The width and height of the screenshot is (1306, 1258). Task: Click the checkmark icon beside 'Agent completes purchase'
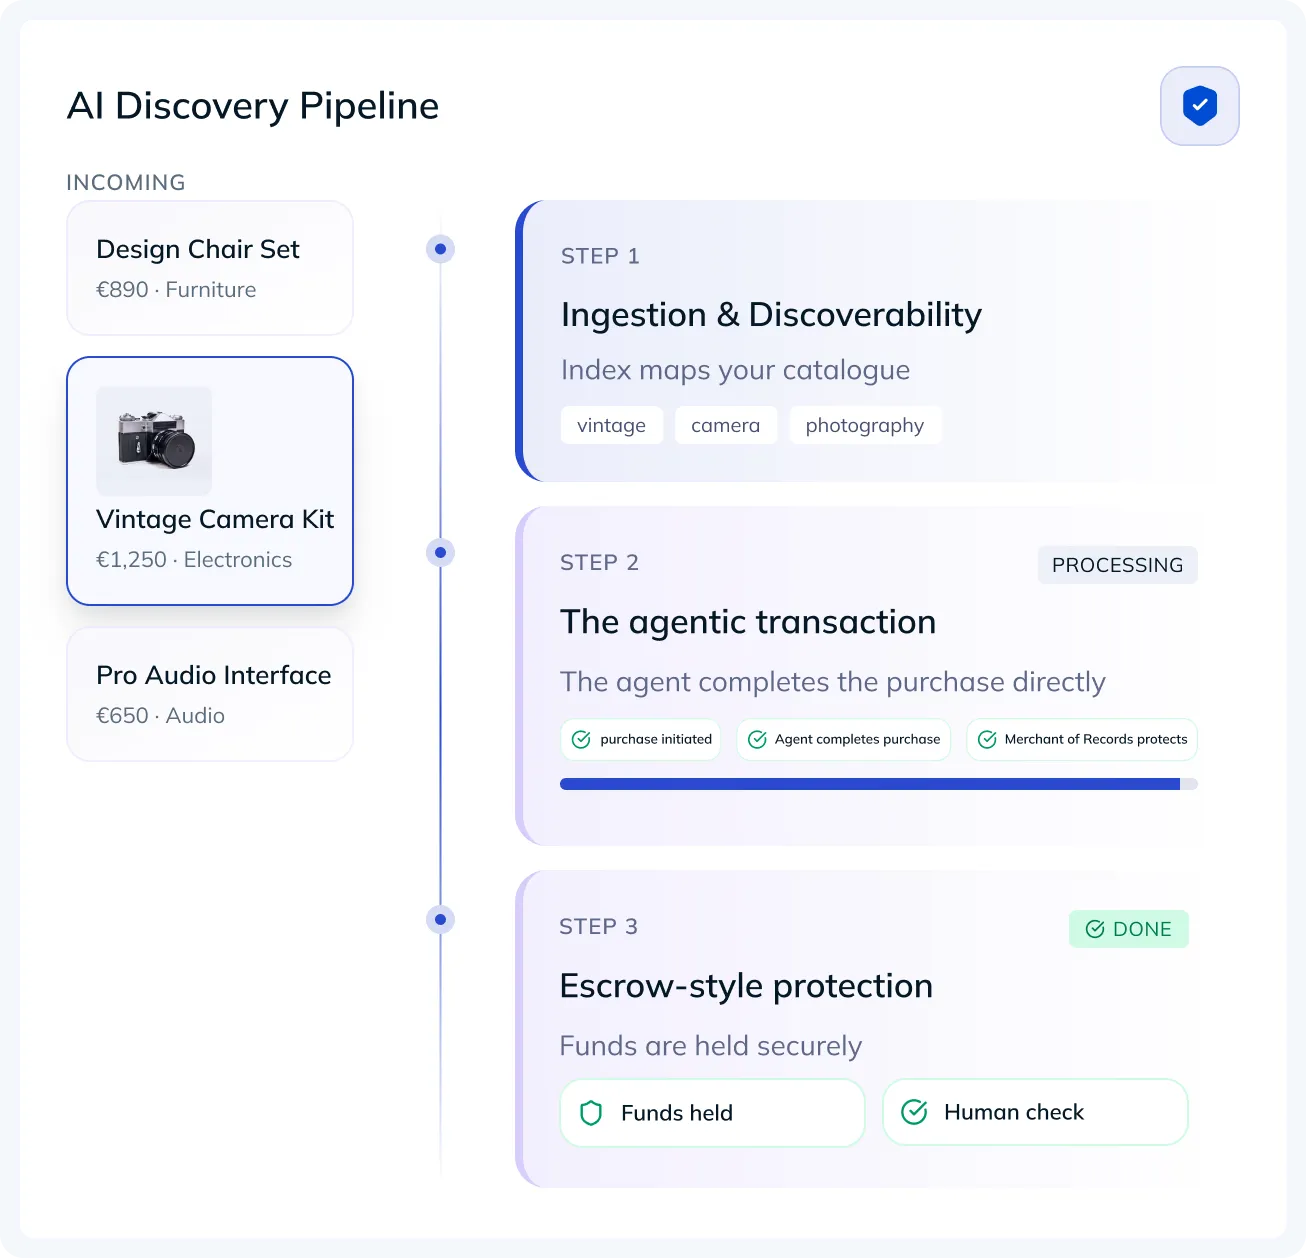pyautogui.click(x=757, y=740)
